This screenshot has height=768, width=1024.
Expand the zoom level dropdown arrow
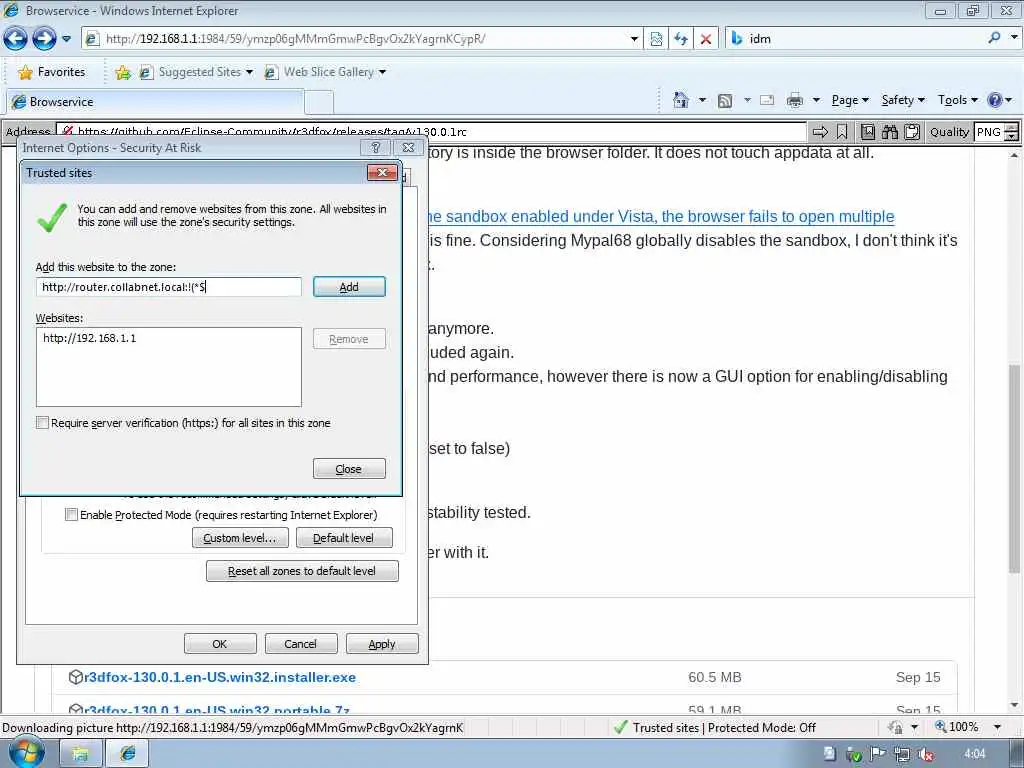point(997,727)
